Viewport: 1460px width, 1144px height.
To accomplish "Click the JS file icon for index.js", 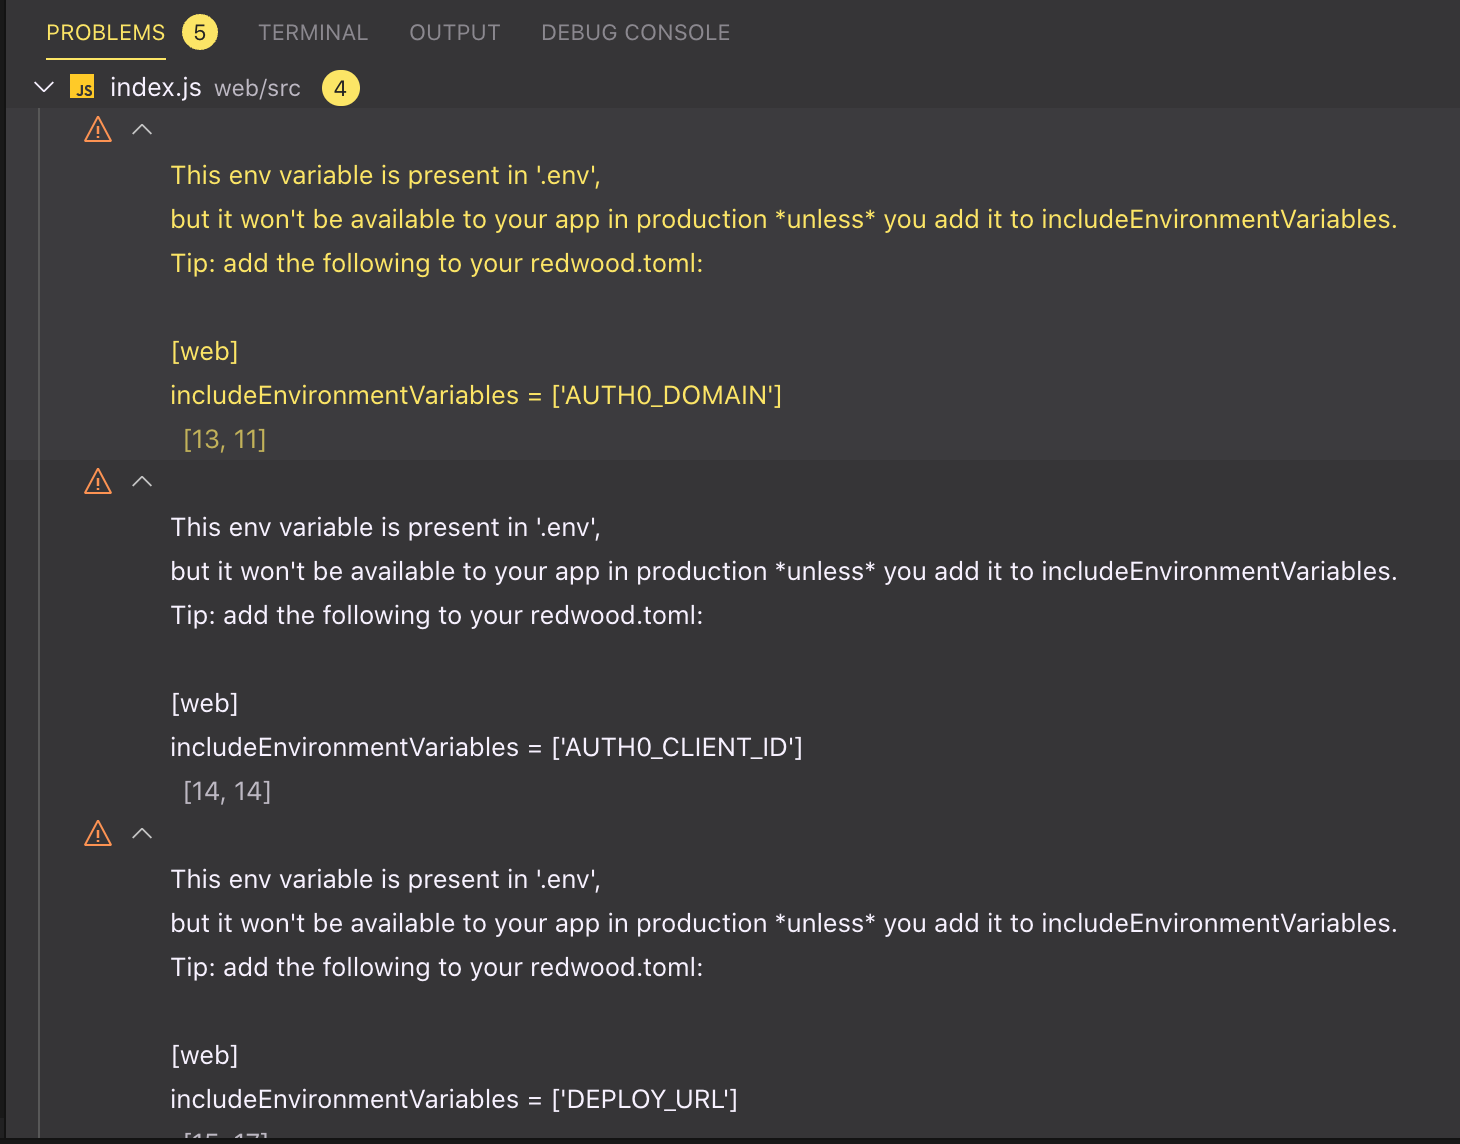I will 83,88.
